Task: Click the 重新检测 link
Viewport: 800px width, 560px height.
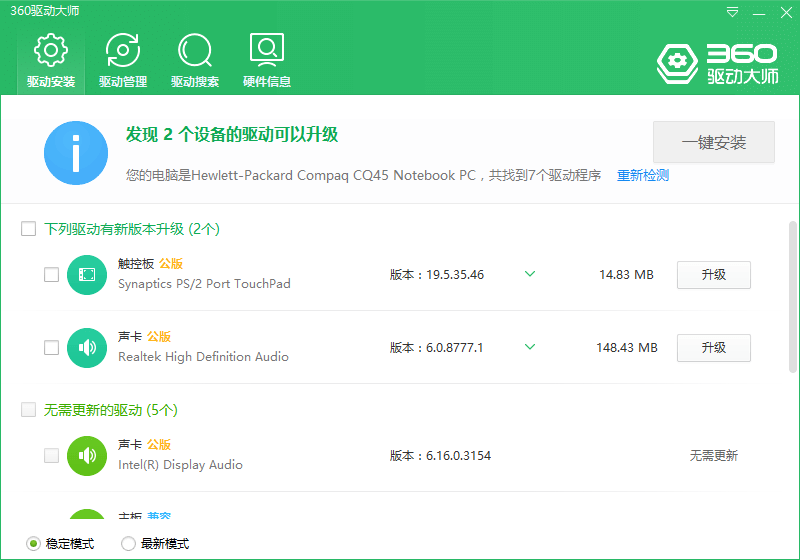Action: pyautogui.click(x=642, y=176)
